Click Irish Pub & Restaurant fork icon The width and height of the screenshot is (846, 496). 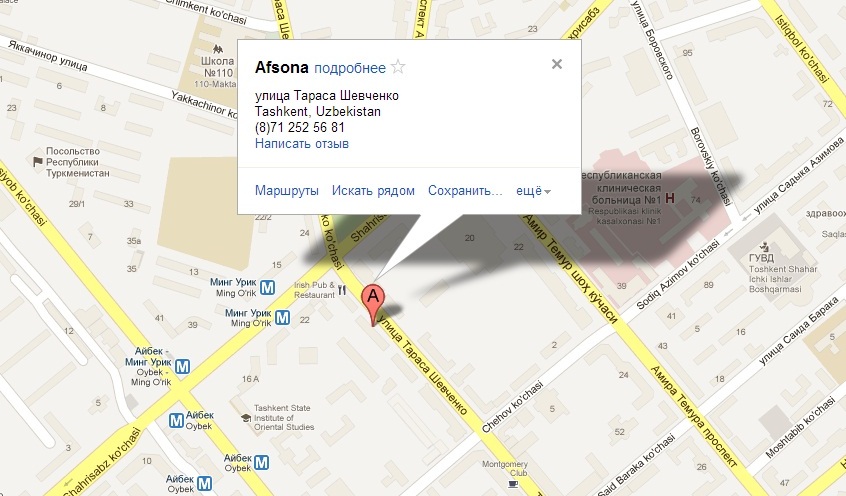pos(342,290)
